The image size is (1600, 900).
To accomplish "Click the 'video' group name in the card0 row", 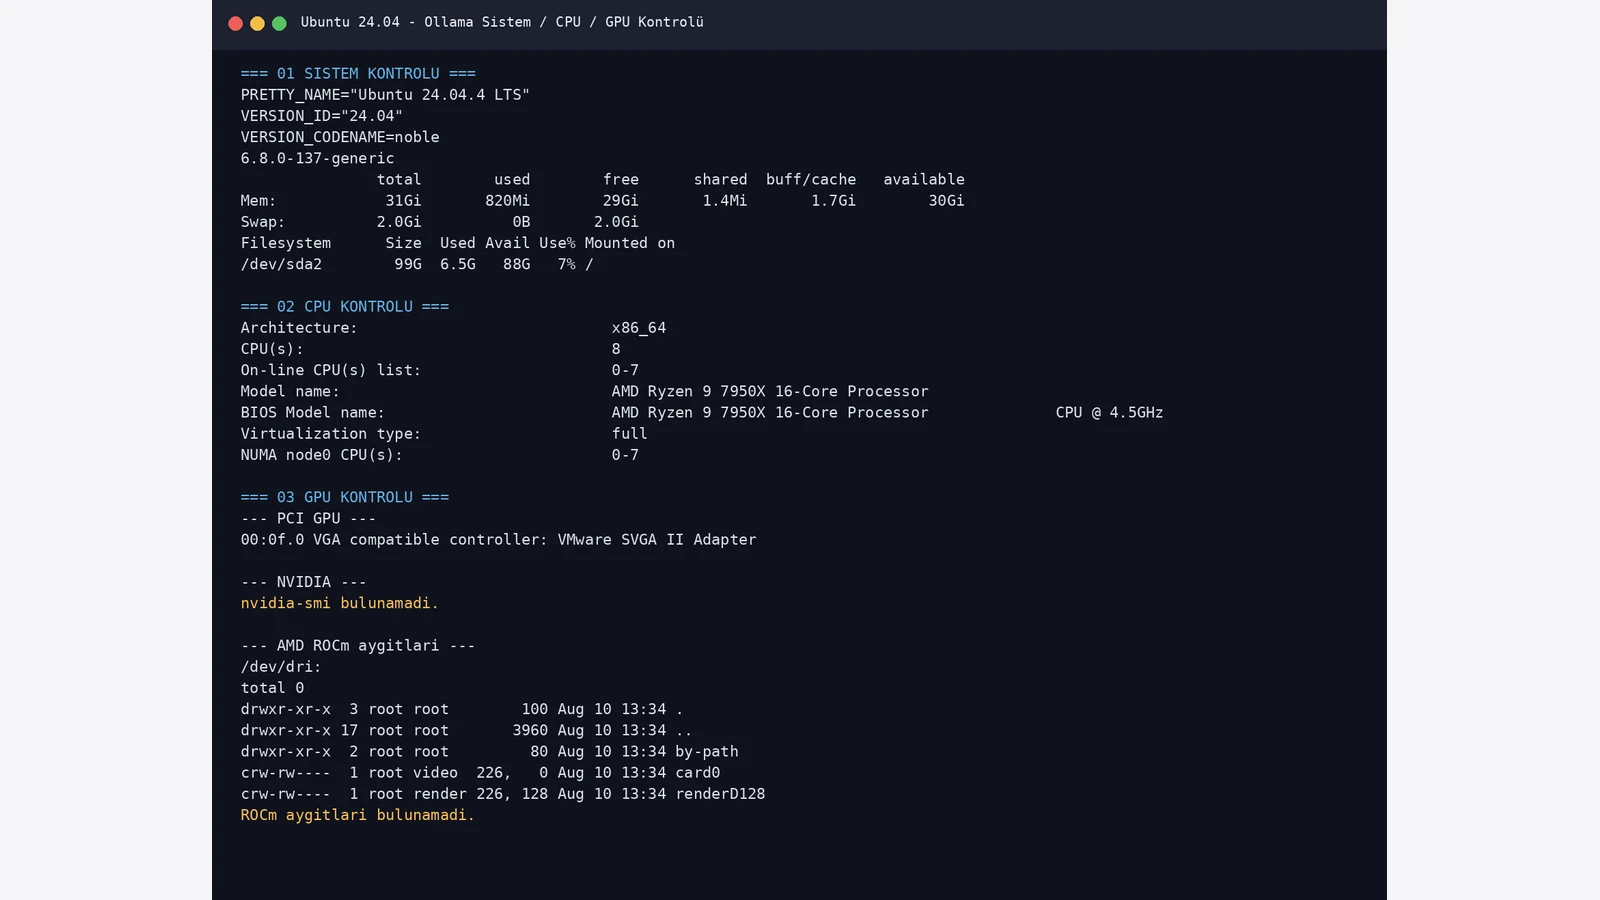I will (x=435, y=773).
